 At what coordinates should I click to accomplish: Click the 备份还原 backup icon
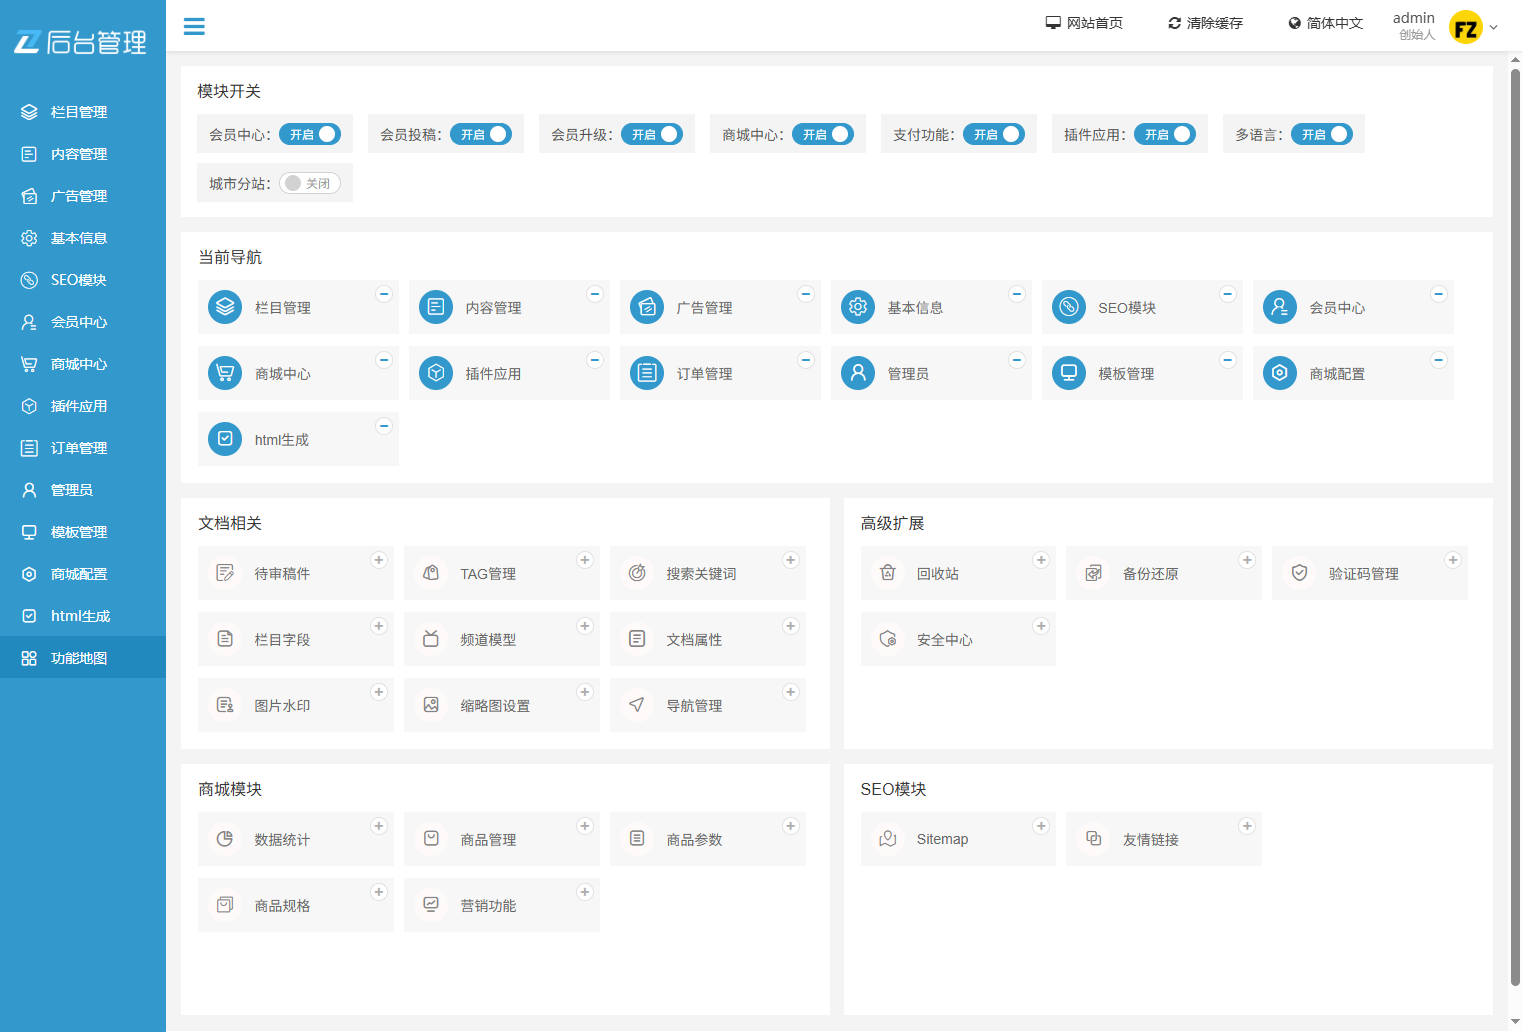coord(1093,573)
